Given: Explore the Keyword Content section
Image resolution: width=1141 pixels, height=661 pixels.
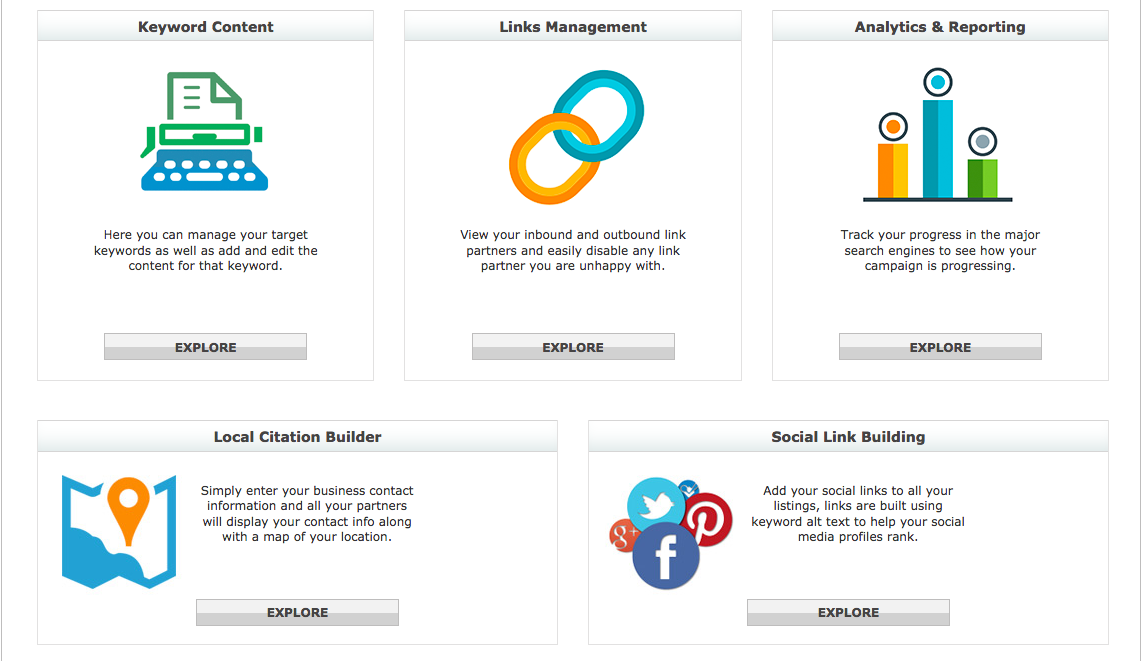Looking at the screenshot, I should 205,347.
